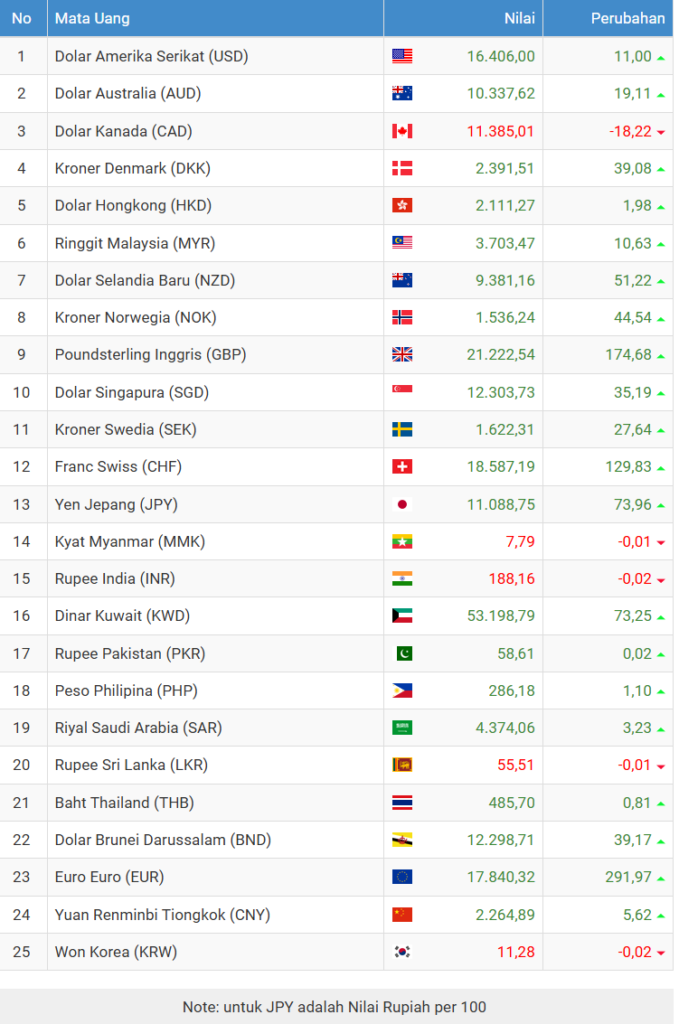Click the THB value 485,70

point(512,803)
